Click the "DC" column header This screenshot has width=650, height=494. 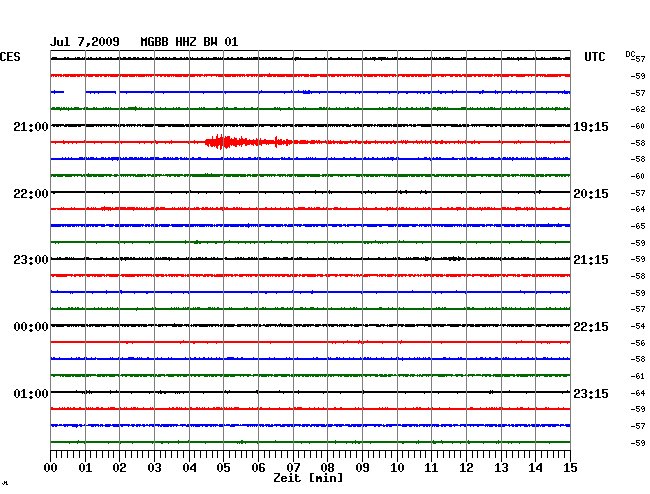(630, 54)
